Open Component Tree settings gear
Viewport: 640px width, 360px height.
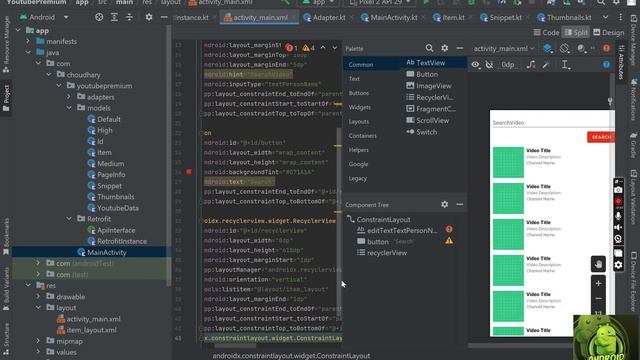pos(444,204)
